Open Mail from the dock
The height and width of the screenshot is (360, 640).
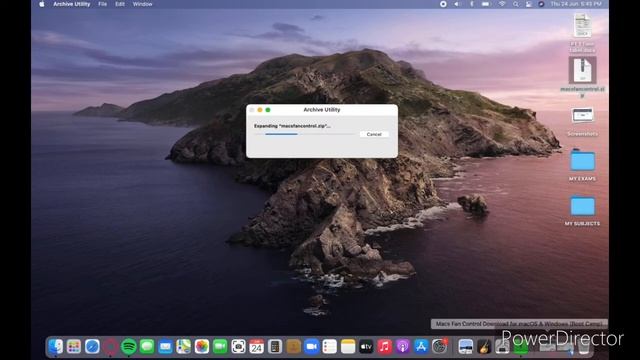[x=165, y=347]
